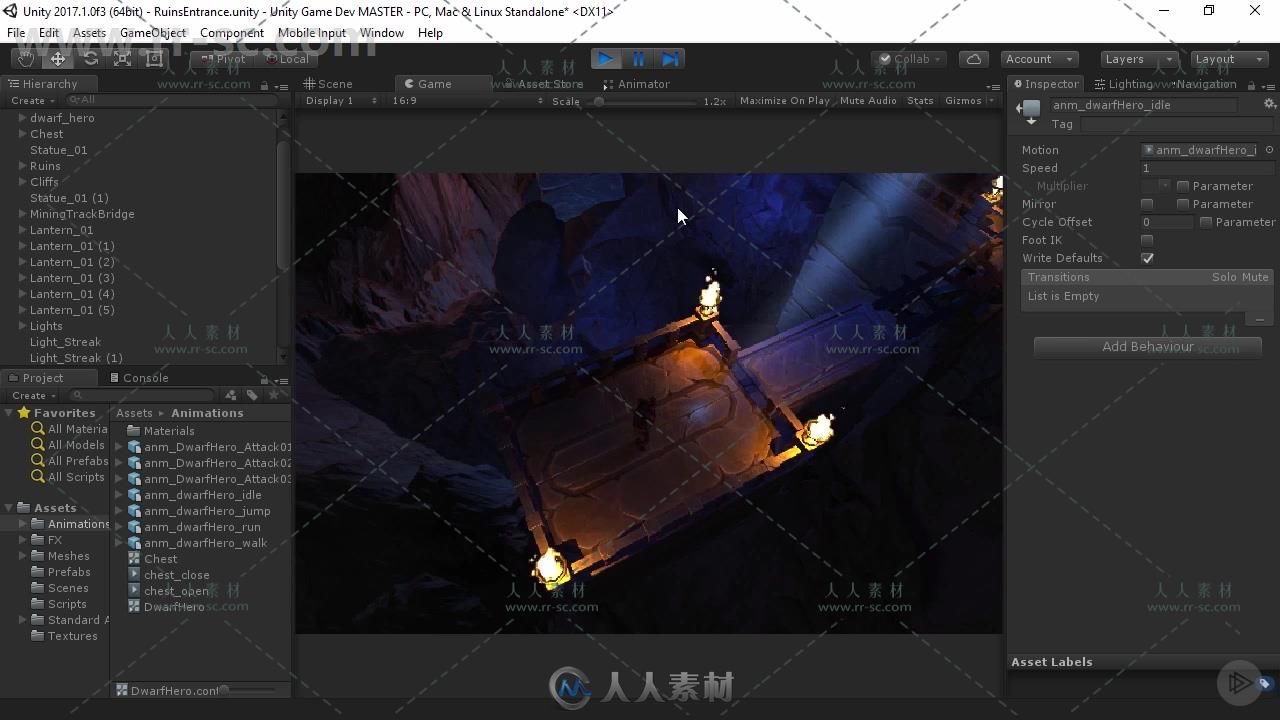Open the cloud services icon
Viewport: 1280px width, 720px height.
(974, 59)
